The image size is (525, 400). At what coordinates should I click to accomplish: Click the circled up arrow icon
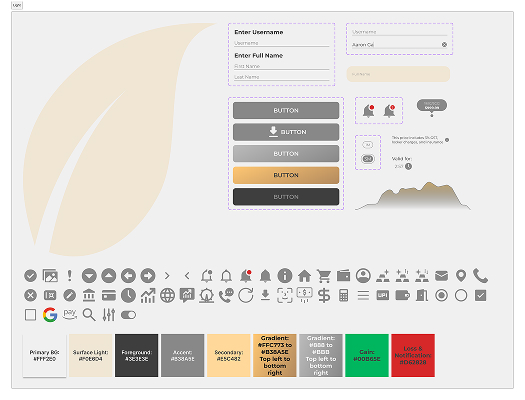click(x=109, y=276)
